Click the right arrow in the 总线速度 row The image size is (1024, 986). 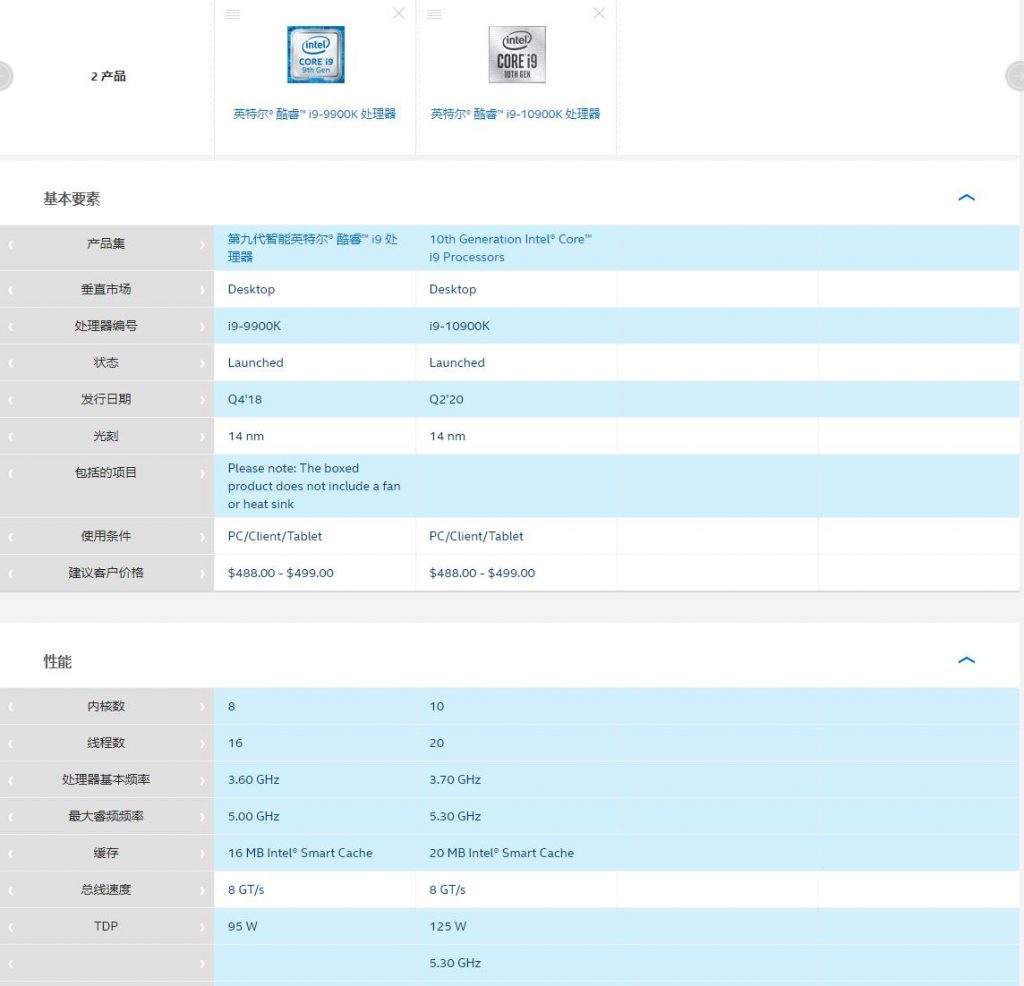click(x=202, y=890)
